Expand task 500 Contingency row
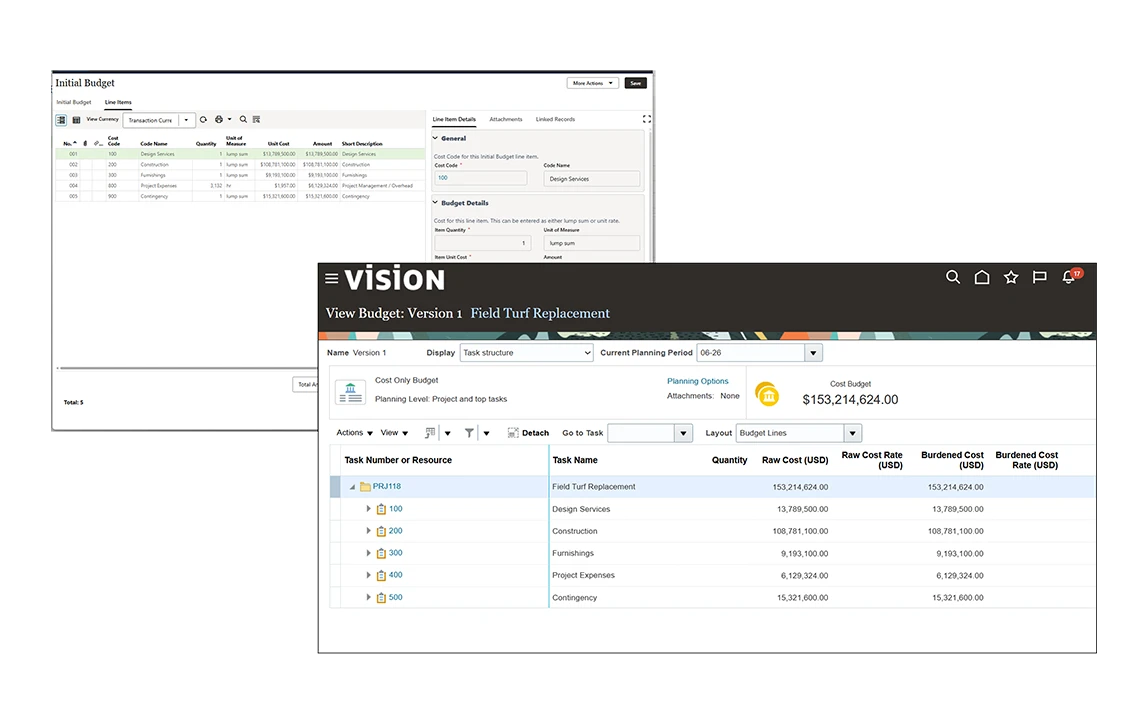This screenshot has height=724, width=1148. pyautogui.click(x=368, y=597)
